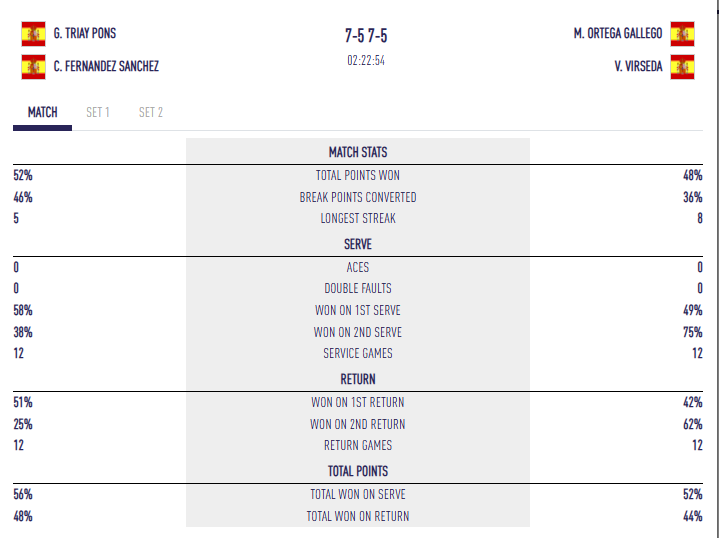This screenshot has height=538, width=719.
Task: Click the Total Points section header
Action: 358,471
